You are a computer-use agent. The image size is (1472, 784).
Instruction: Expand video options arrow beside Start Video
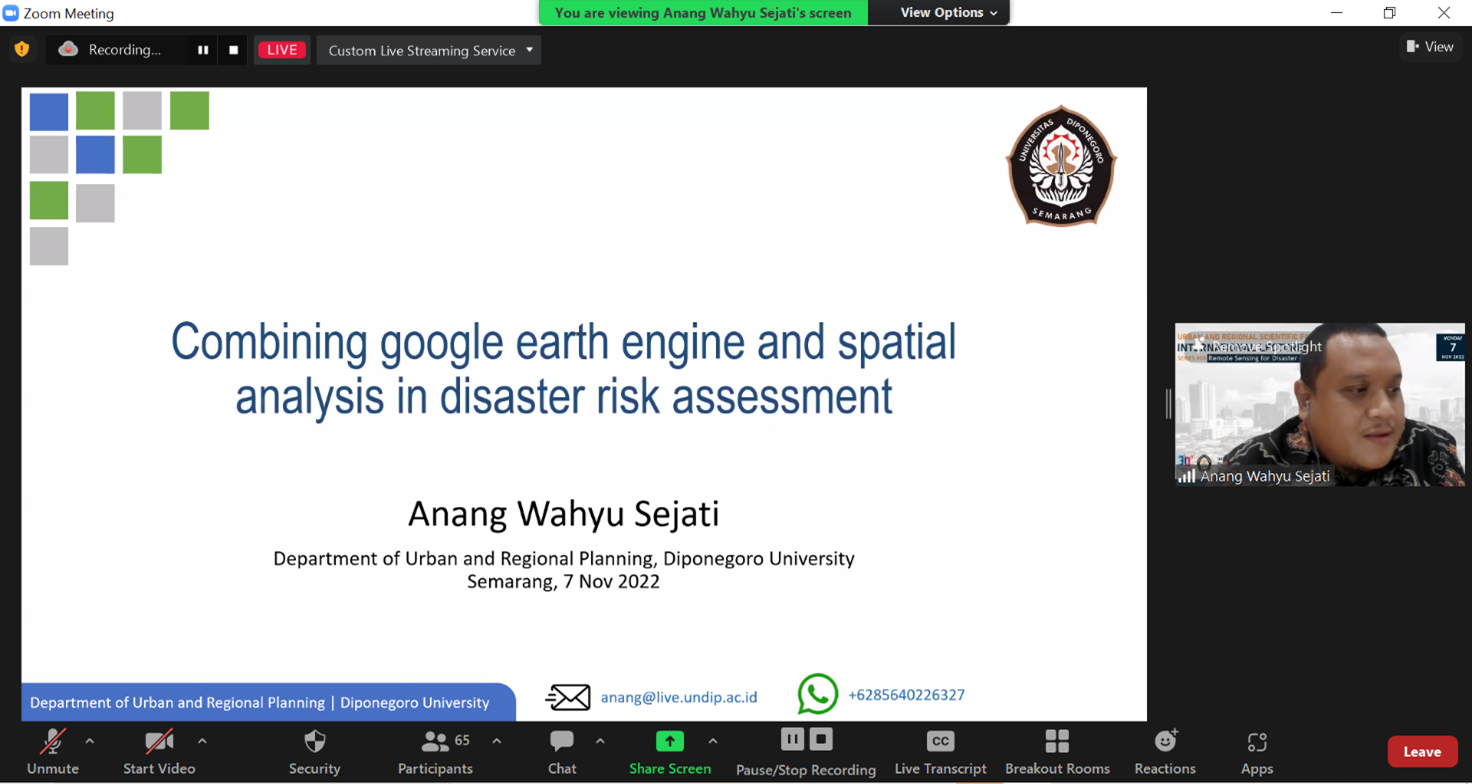point(202,741)
